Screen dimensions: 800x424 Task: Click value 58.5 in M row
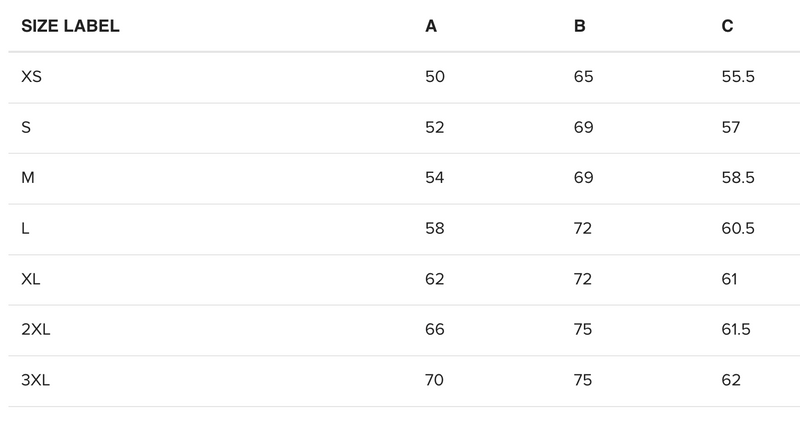tap(737, 178)
